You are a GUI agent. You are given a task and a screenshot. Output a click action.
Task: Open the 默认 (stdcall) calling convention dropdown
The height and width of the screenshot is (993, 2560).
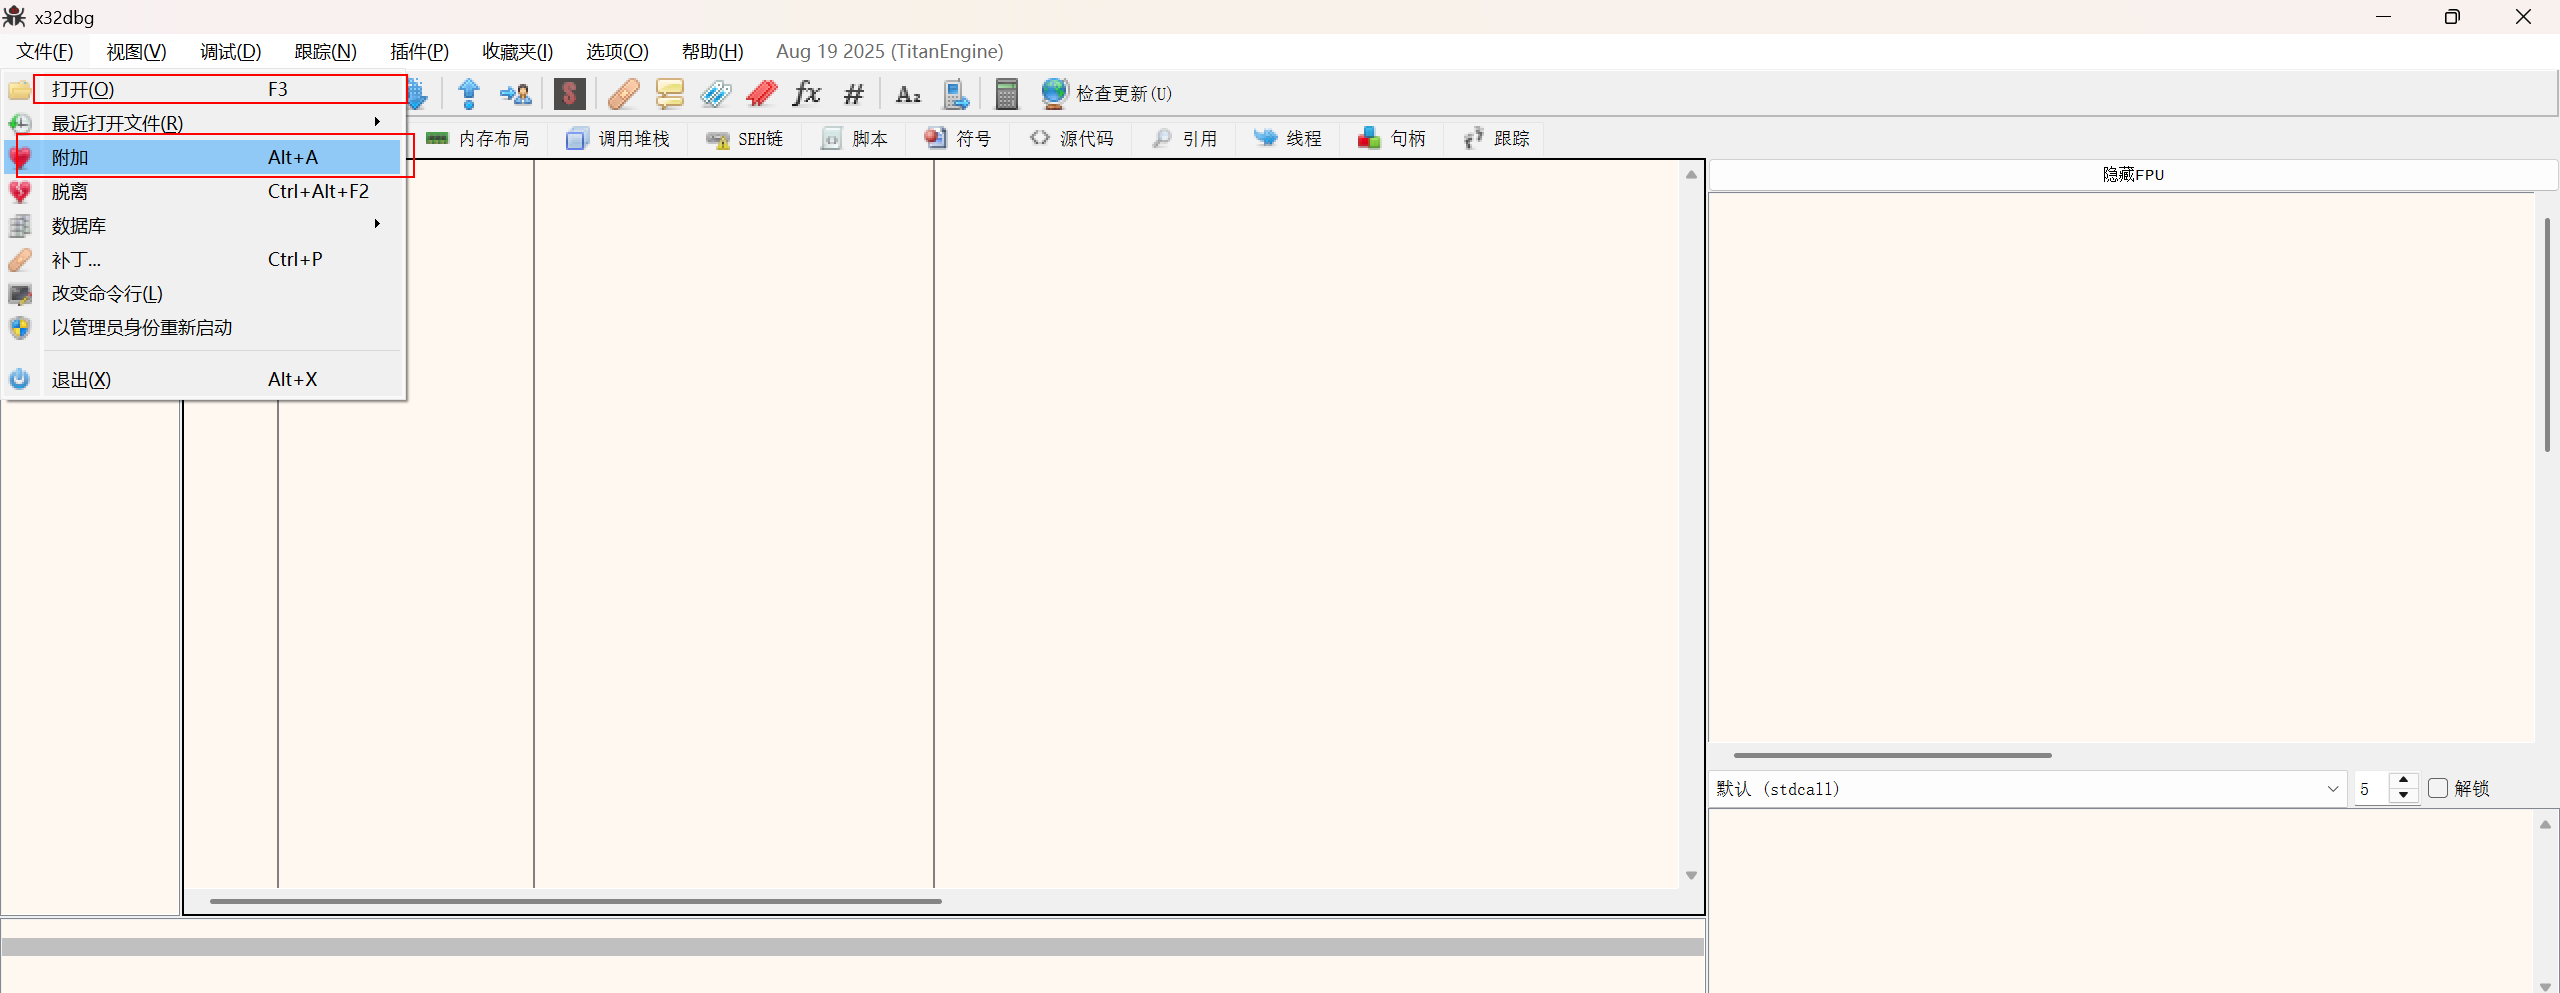(2028, 788)
